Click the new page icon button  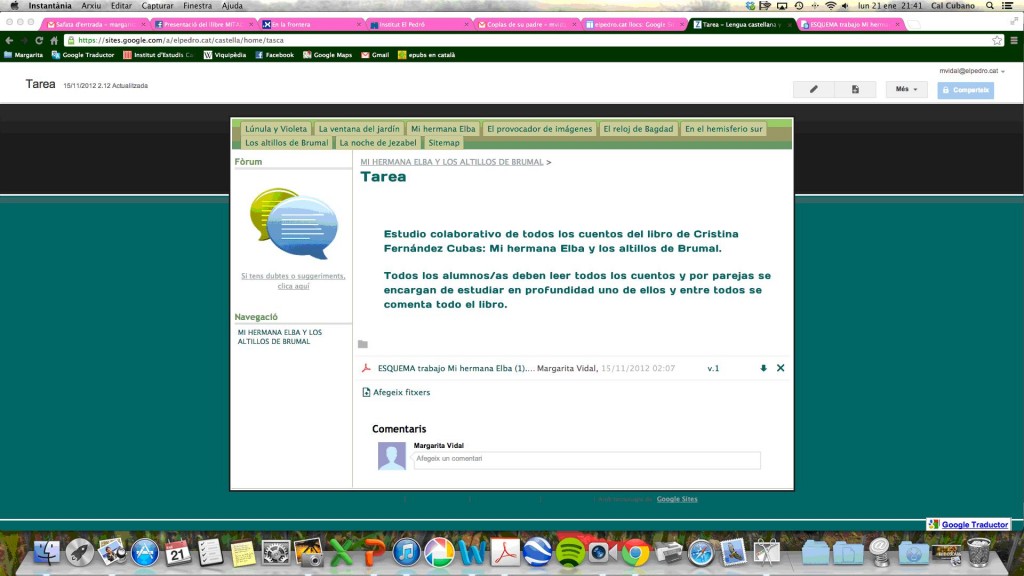[x=855, y=89]
